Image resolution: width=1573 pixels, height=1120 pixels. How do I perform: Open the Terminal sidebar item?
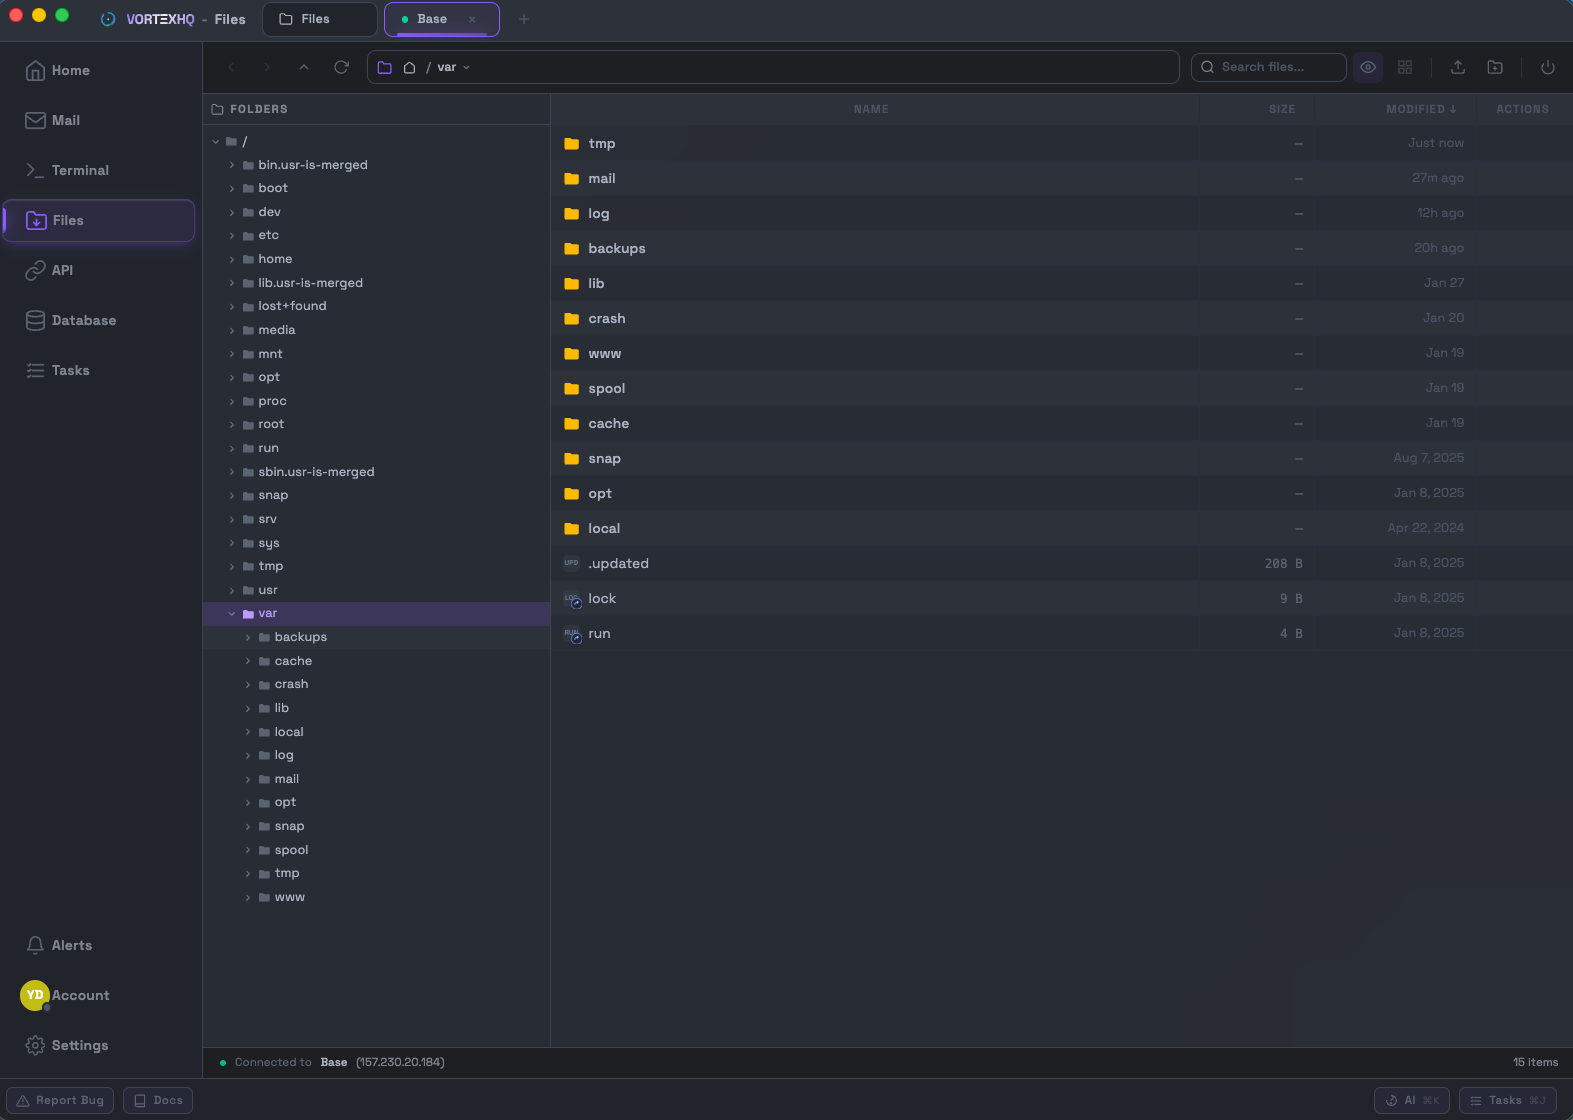tap(67, 170)
